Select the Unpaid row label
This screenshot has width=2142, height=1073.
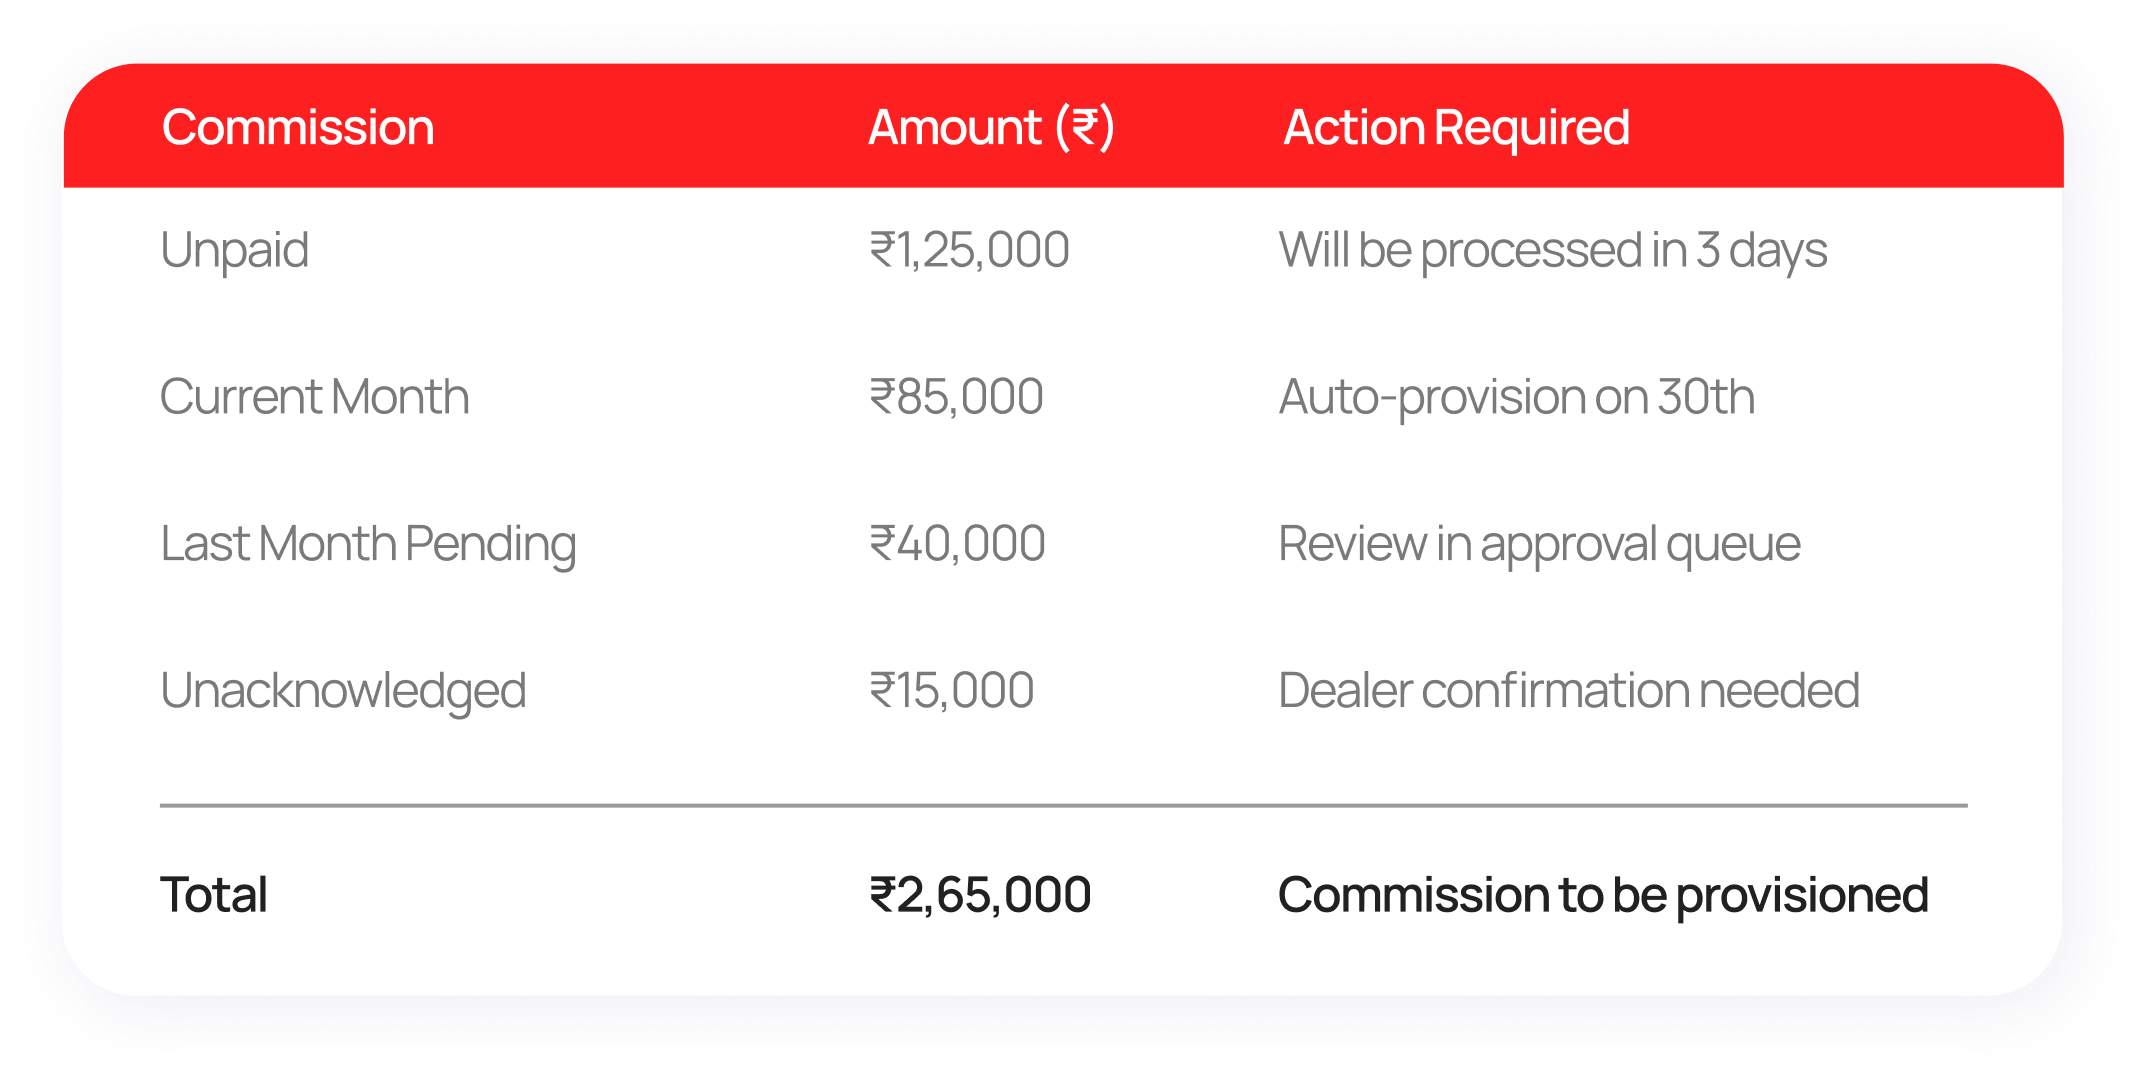234,250
